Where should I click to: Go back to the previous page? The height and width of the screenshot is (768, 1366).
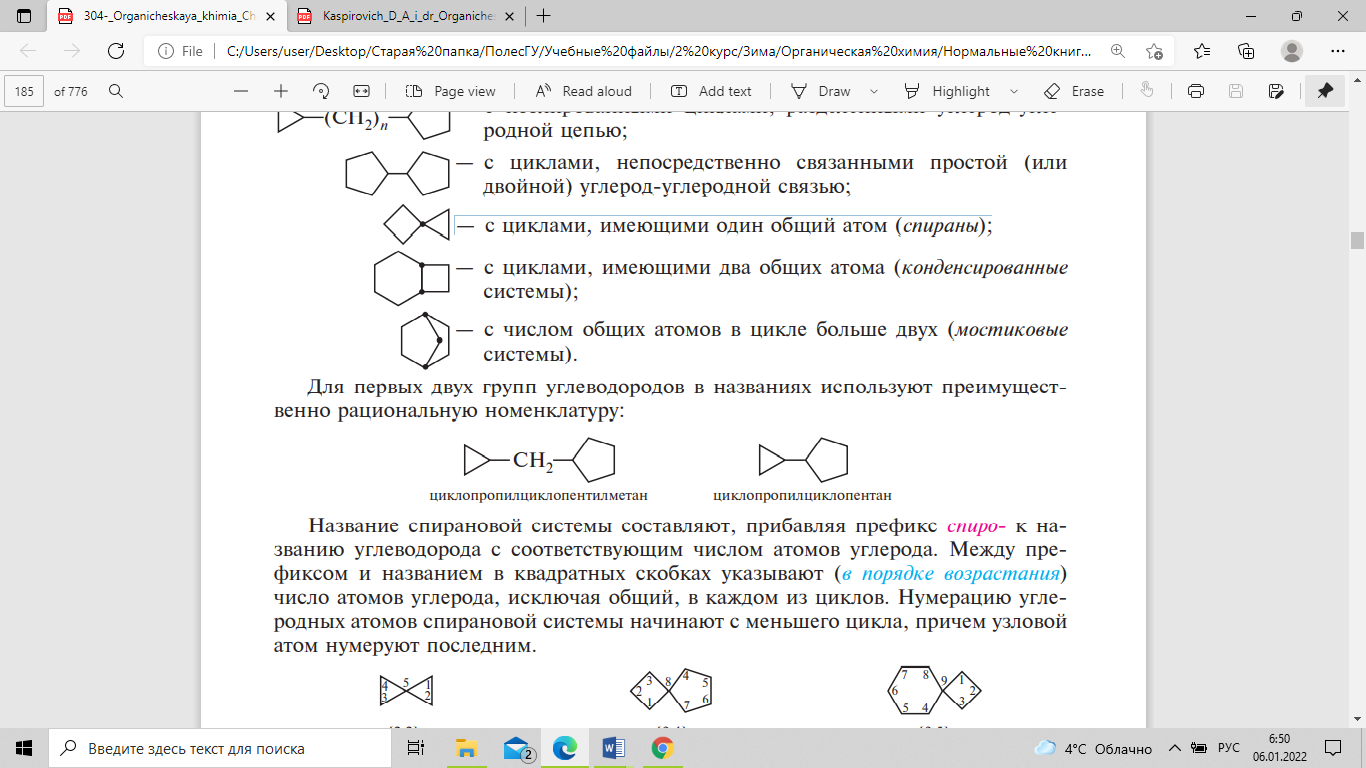(x=28, y=51)
